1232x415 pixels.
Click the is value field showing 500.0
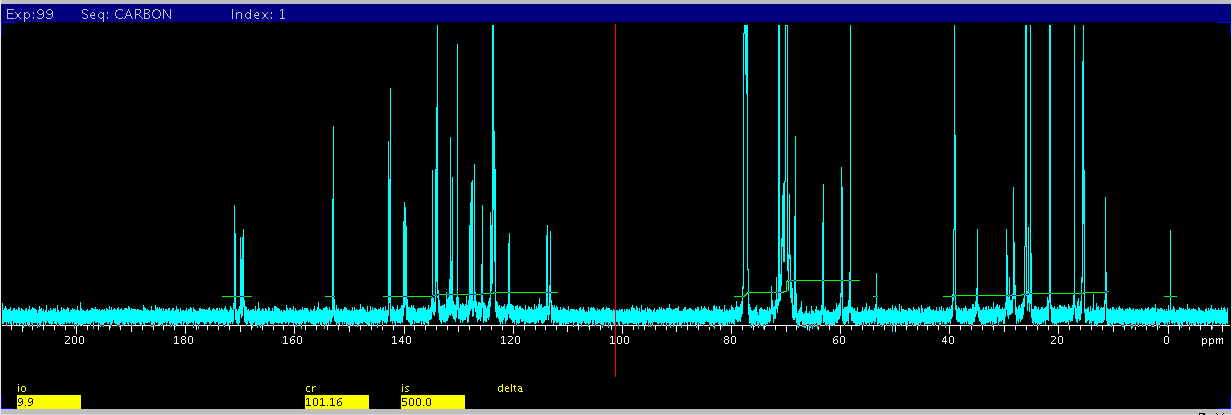coord(432,402)
